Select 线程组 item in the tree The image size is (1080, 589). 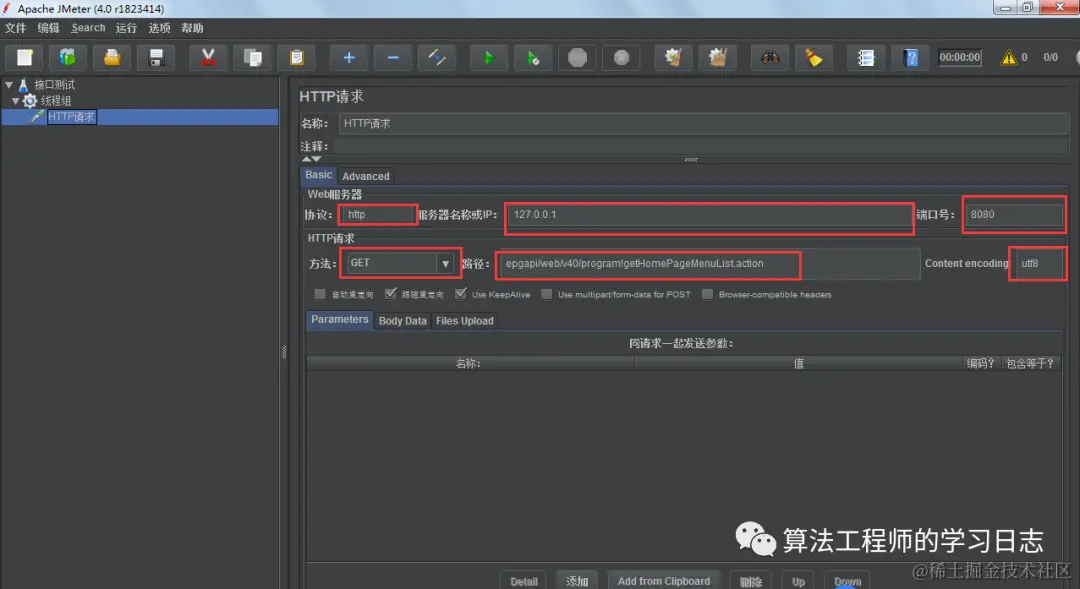[x=55, y=101]
